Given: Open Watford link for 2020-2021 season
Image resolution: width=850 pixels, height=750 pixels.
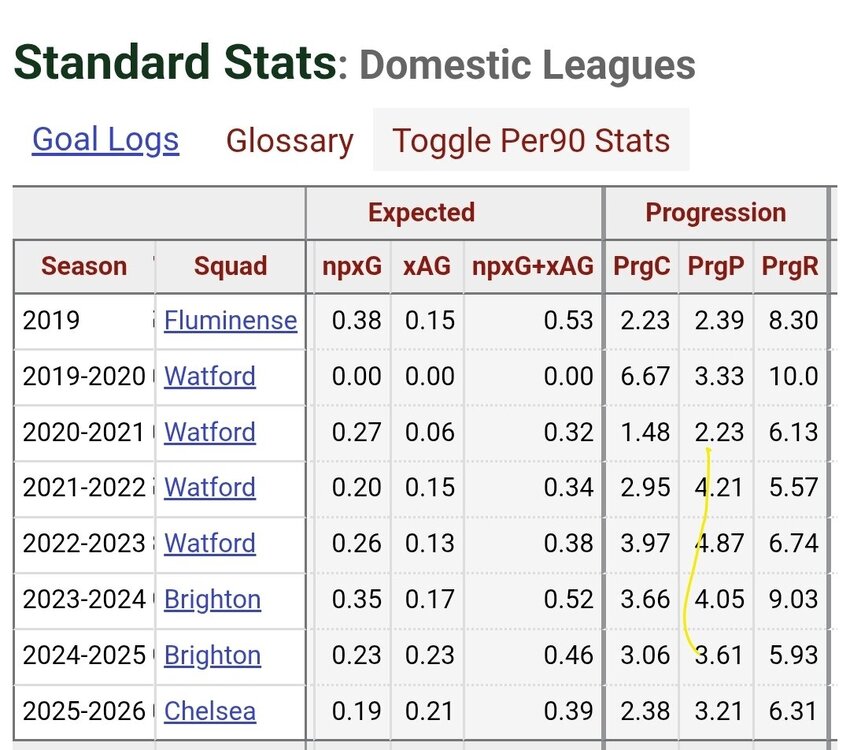Looking at the screenshot, I should (x=210, y=432).
